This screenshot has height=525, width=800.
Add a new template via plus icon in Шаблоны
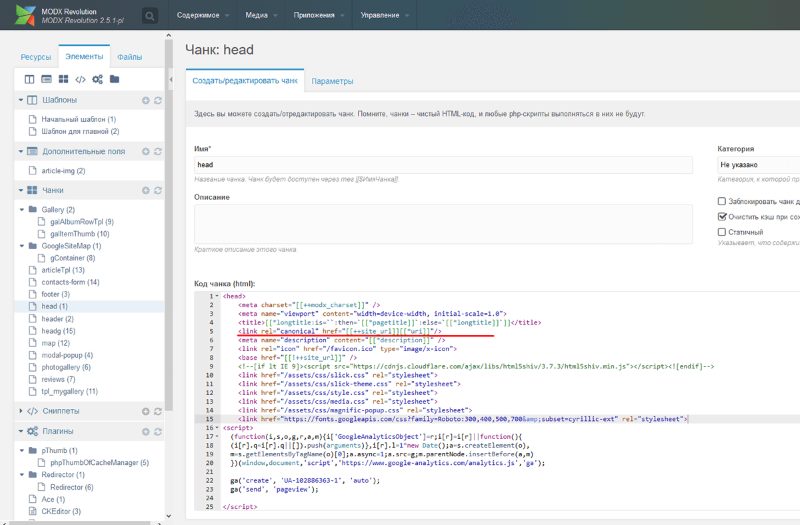[x=145, y=101]
